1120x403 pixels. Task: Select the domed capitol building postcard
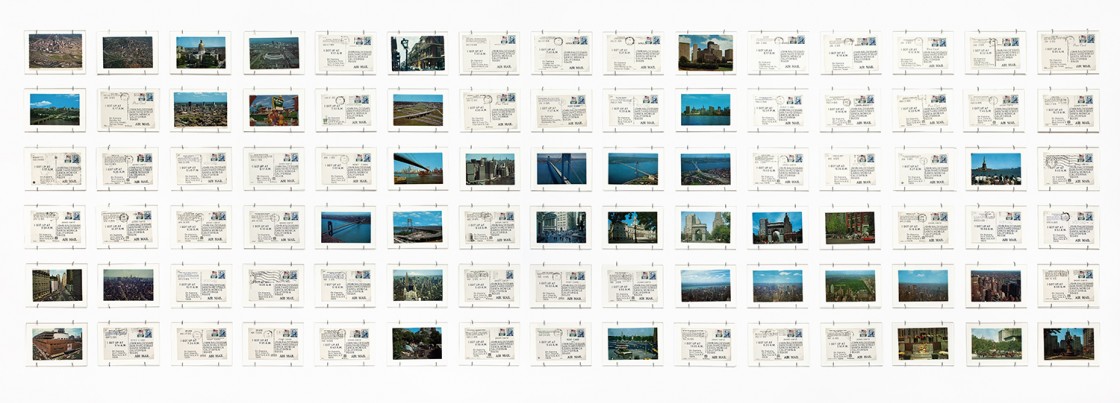201,52
